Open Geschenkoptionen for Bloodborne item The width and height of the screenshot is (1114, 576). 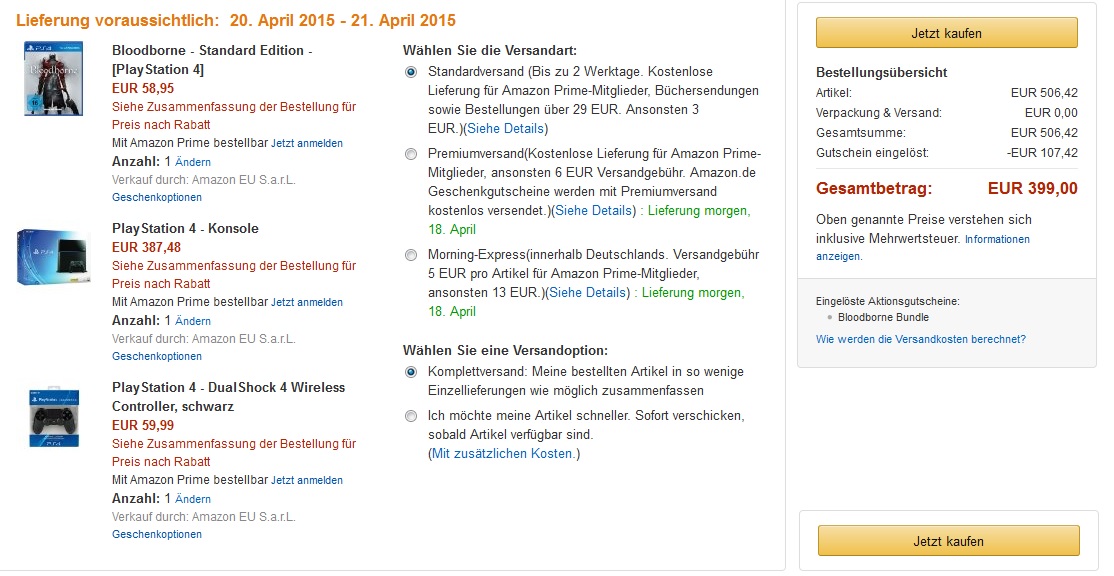click(x=157, y=197)
